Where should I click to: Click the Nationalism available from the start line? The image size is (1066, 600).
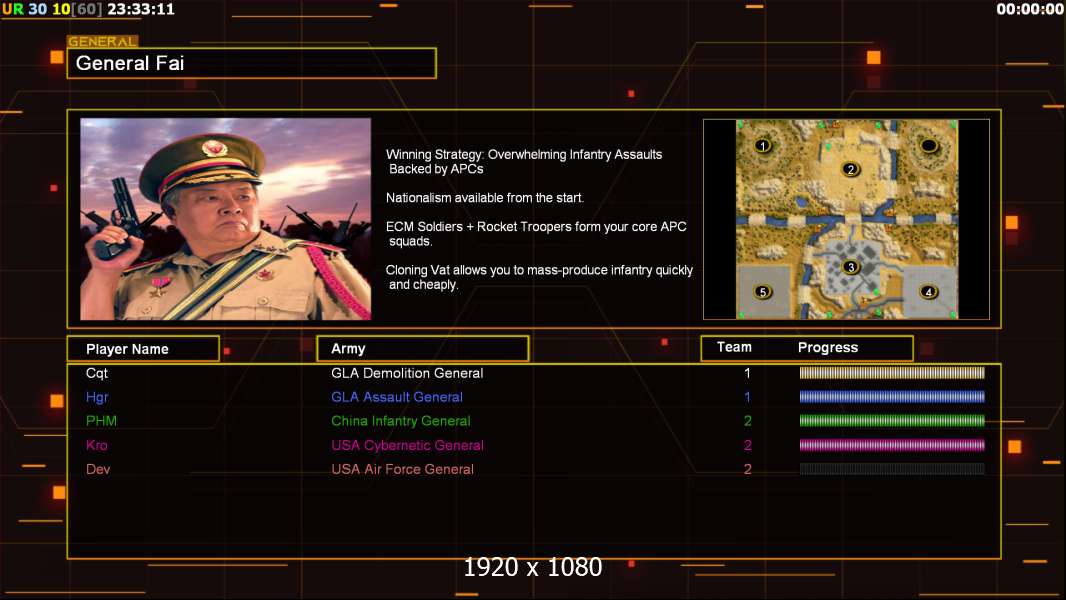(485, 198)
